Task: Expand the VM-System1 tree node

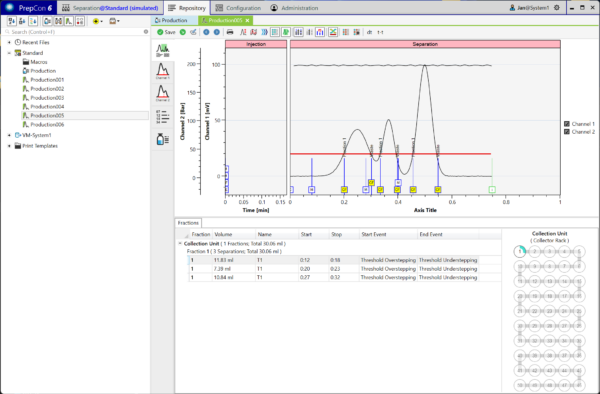Action: (x=9, y=135)
